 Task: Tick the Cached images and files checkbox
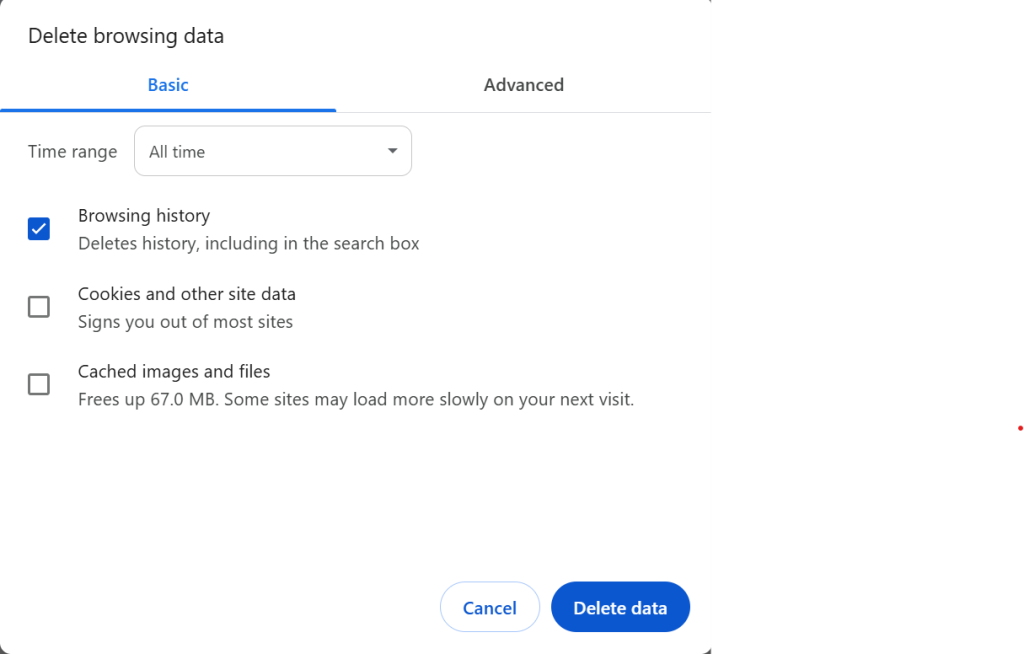click(x=39, y=384)
